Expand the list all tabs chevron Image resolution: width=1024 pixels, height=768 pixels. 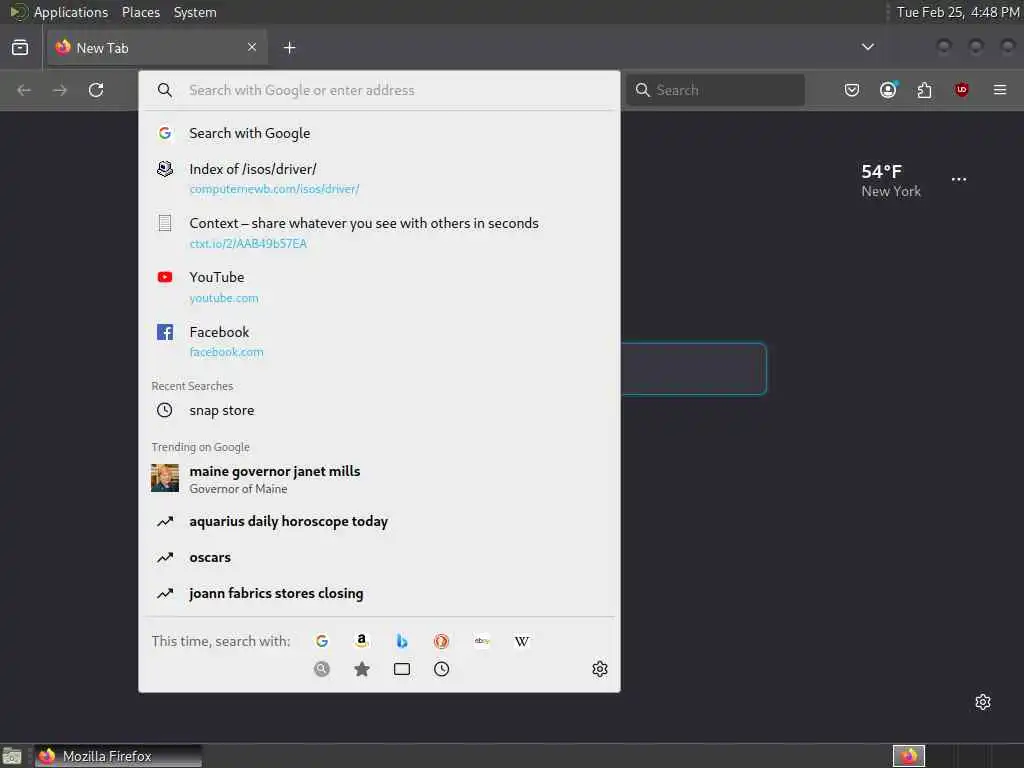[x=867, y=47]
